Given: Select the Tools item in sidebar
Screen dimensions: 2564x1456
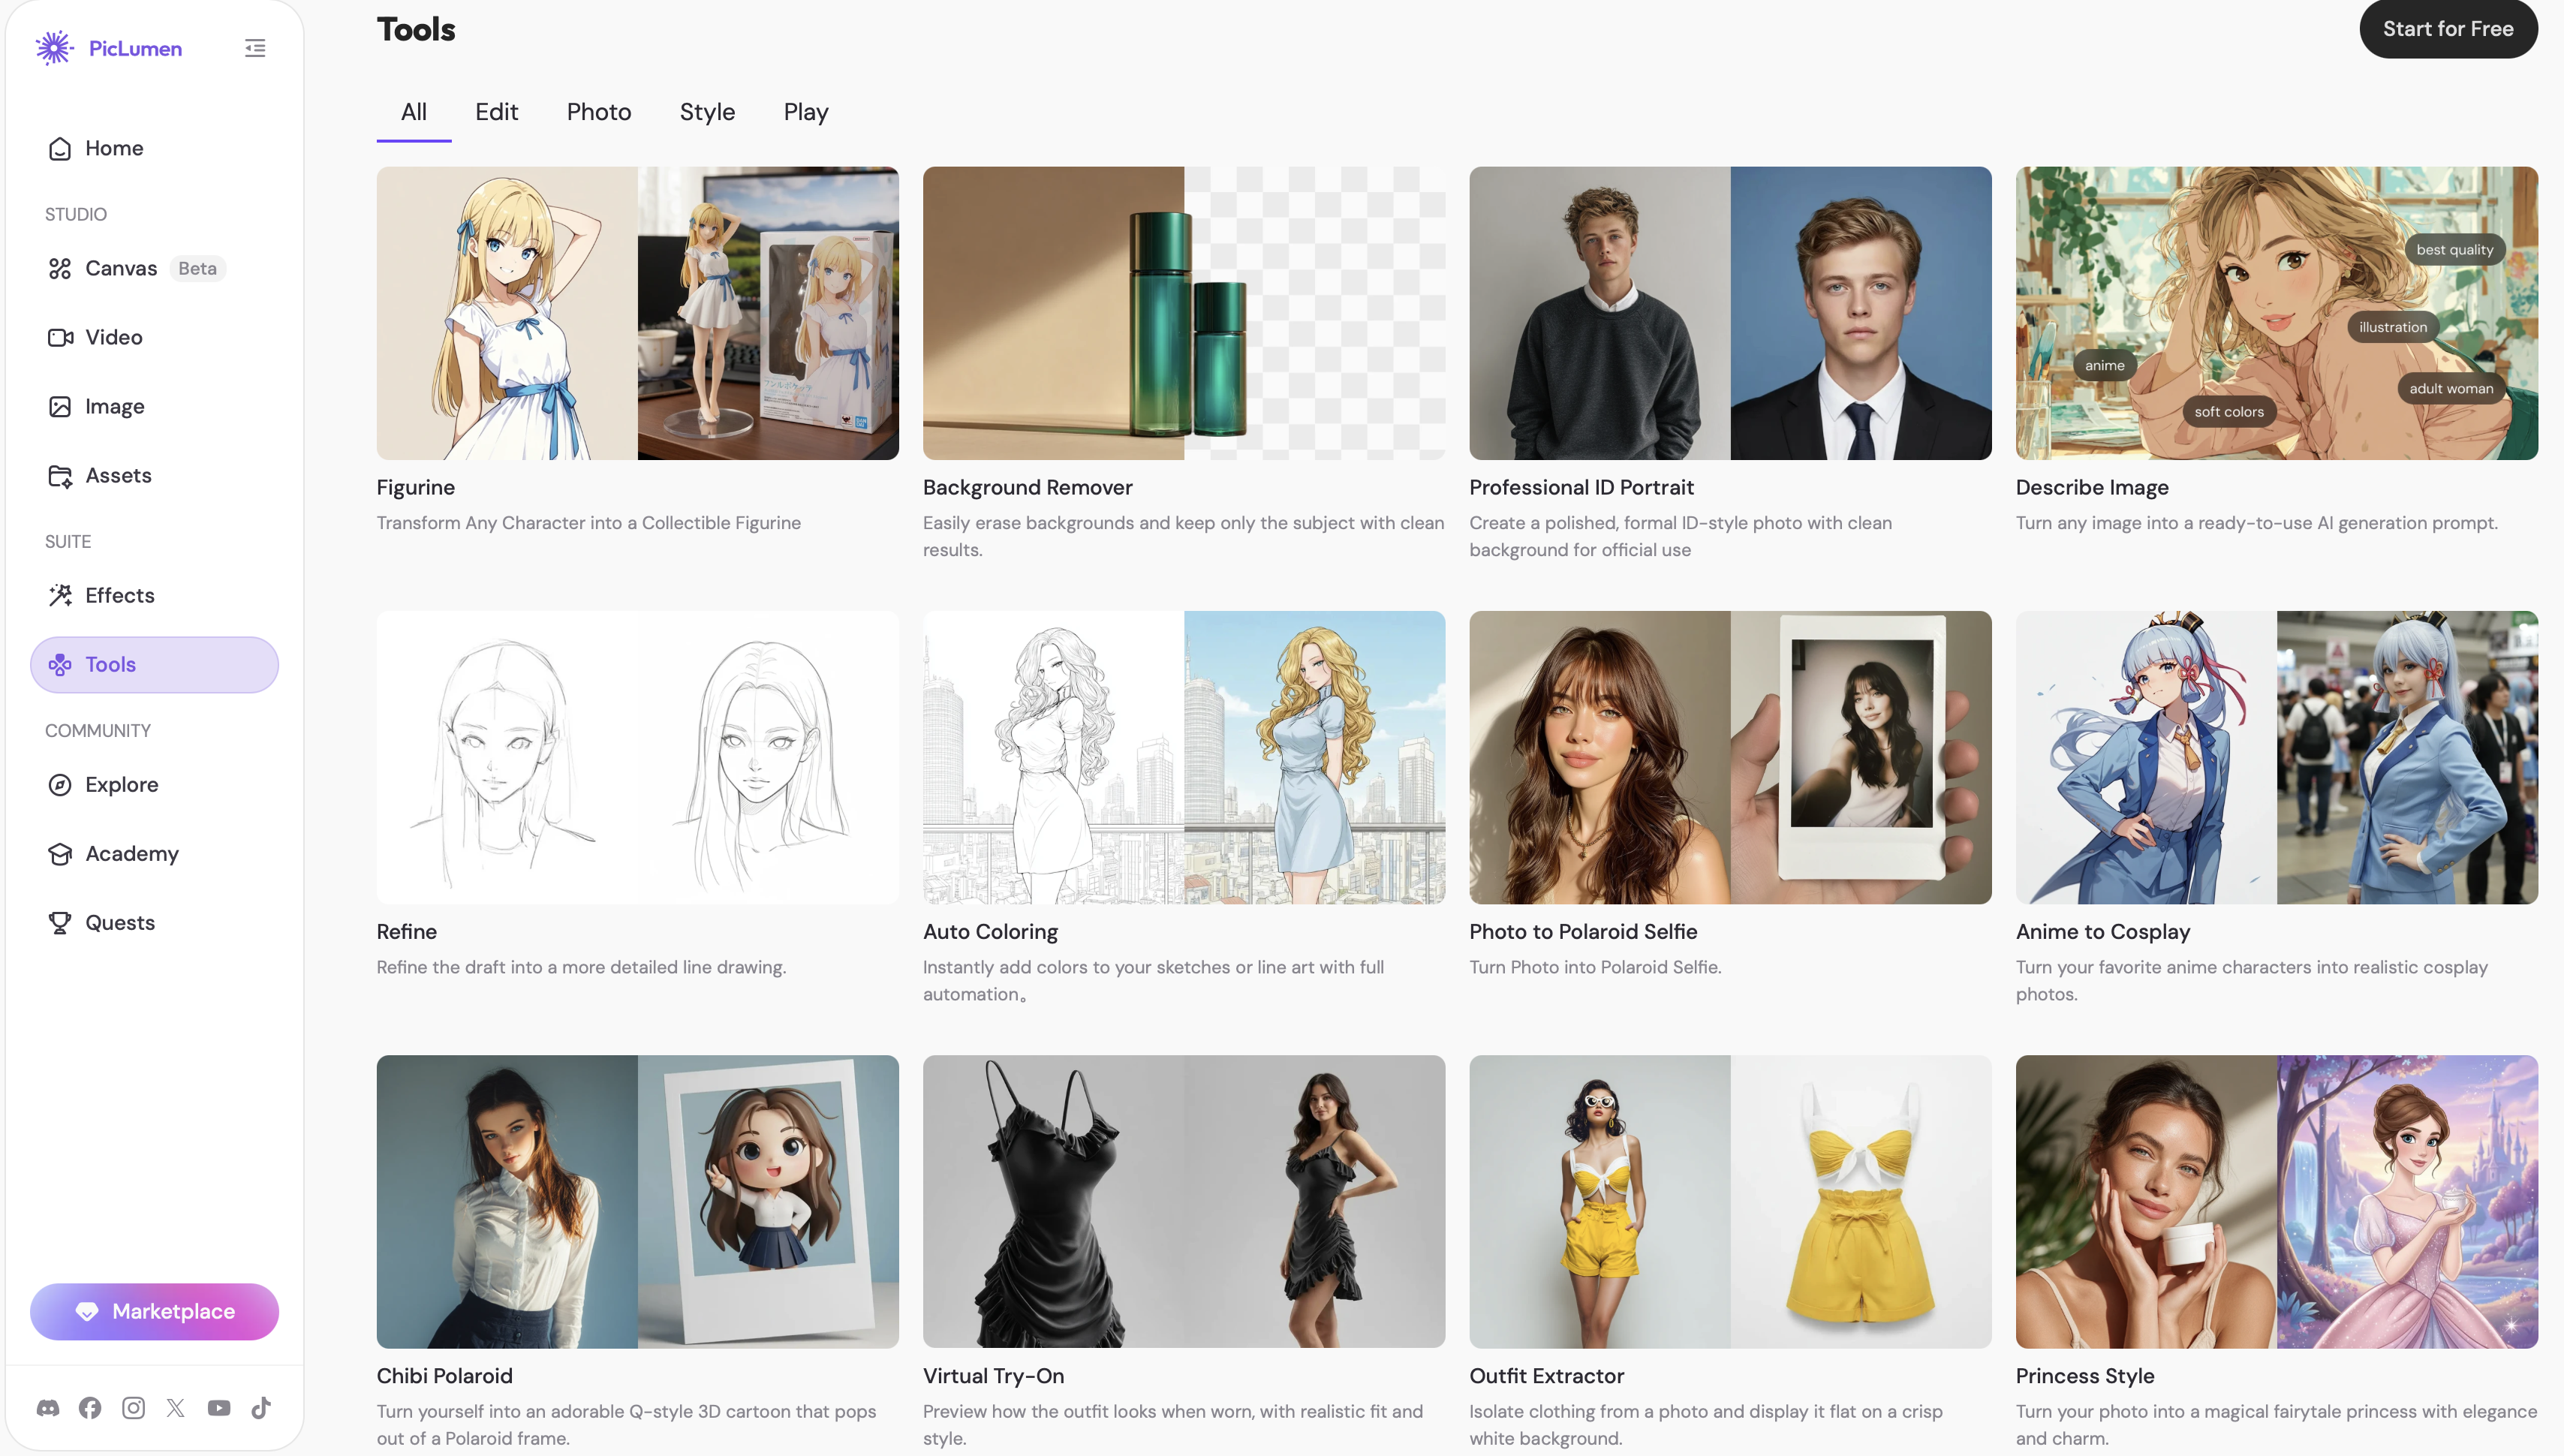Looking at the screenshot, I should [x=154, y=664].
